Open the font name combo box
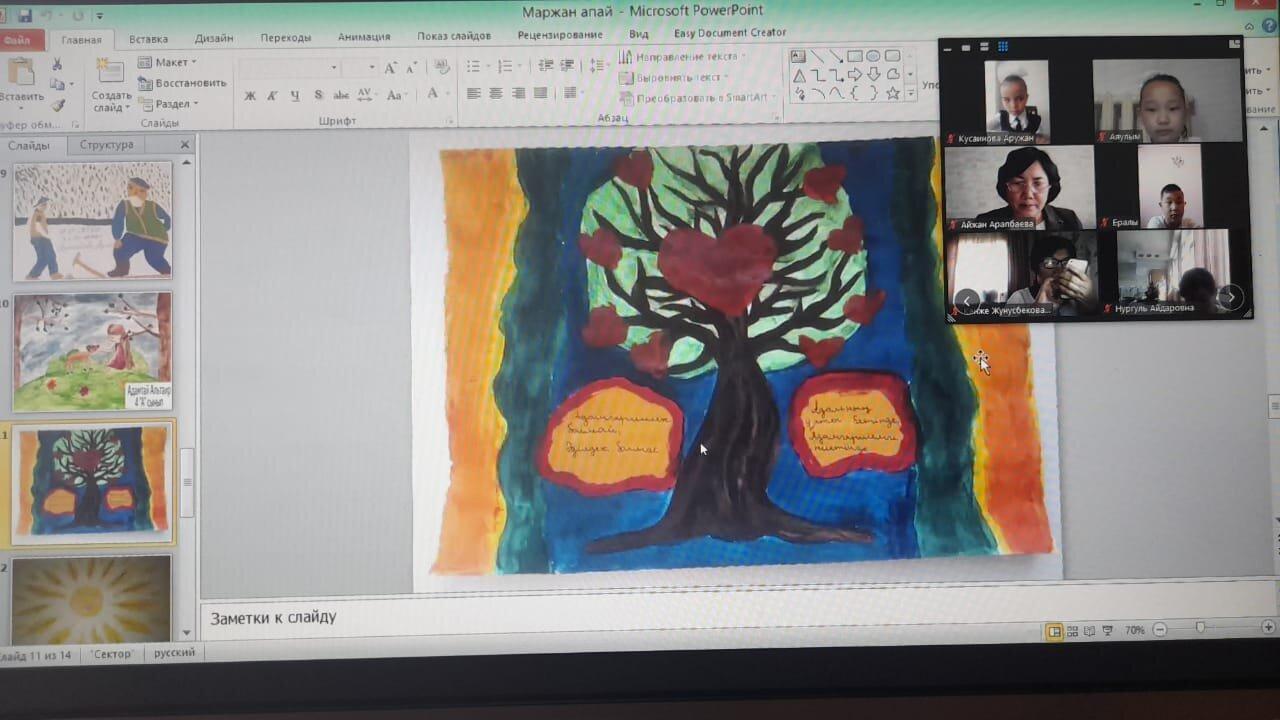This screenshot has height=720, width=1280. click(x=288, y=68)
